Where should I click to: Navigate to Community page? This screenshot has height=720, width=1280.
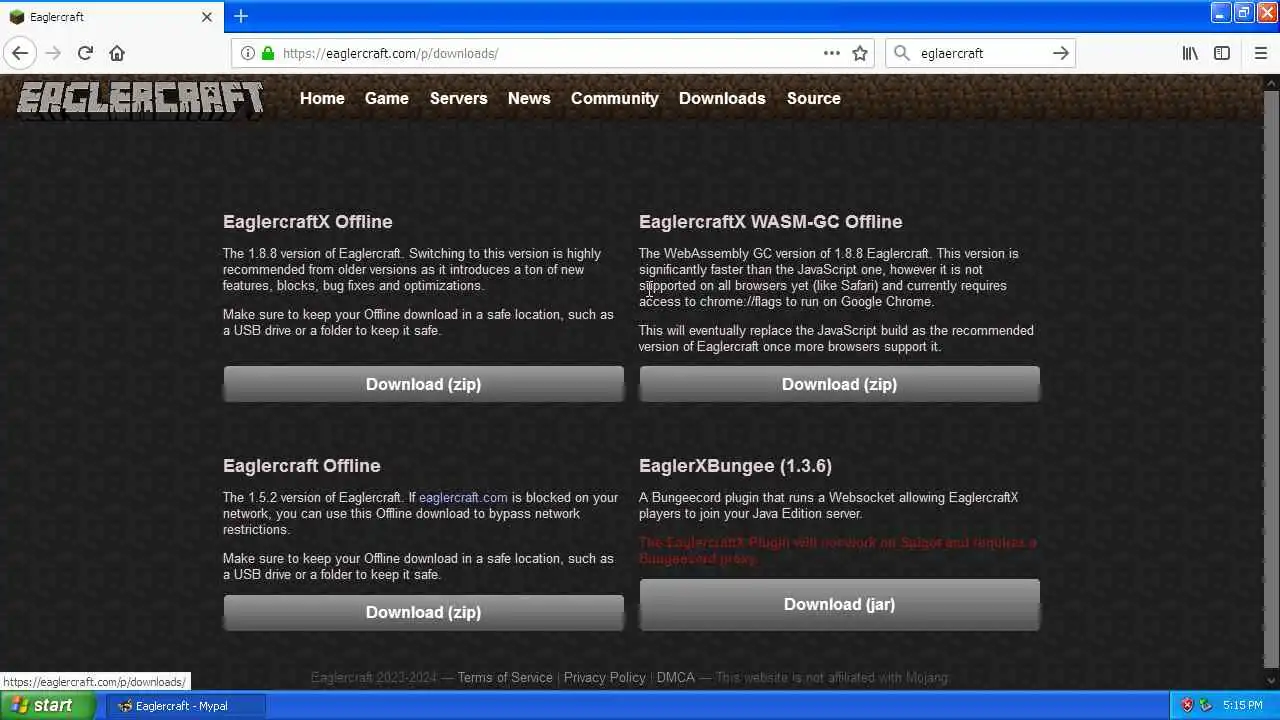(614, 98)
